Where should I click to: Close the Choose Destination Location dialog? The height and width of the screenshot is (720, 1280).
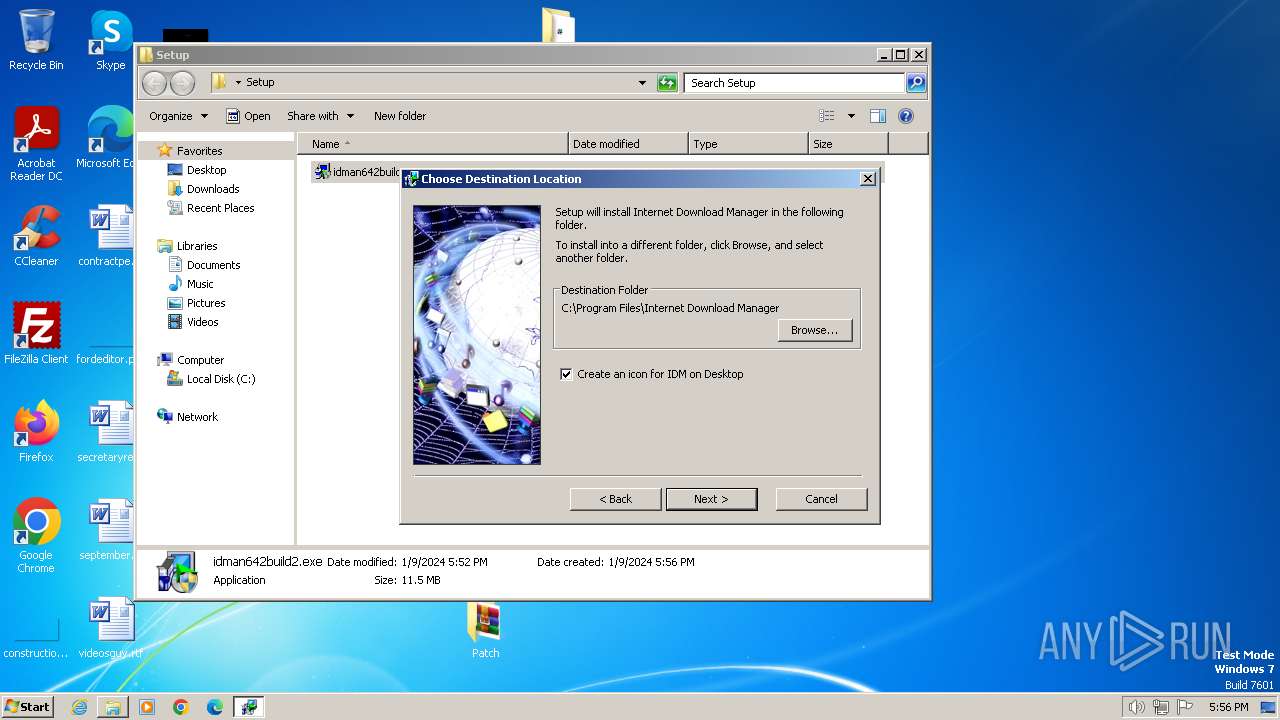coord(868,179)
